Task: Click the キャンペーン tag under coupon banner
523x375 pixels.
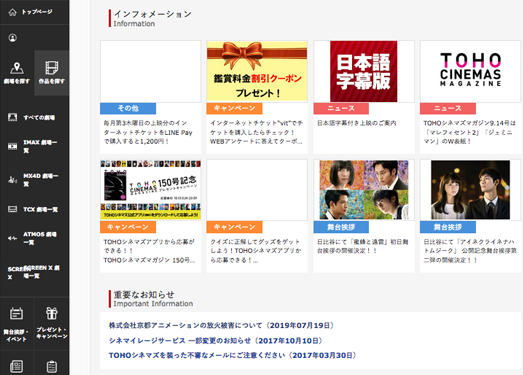Action: click(x=234, y=108)
